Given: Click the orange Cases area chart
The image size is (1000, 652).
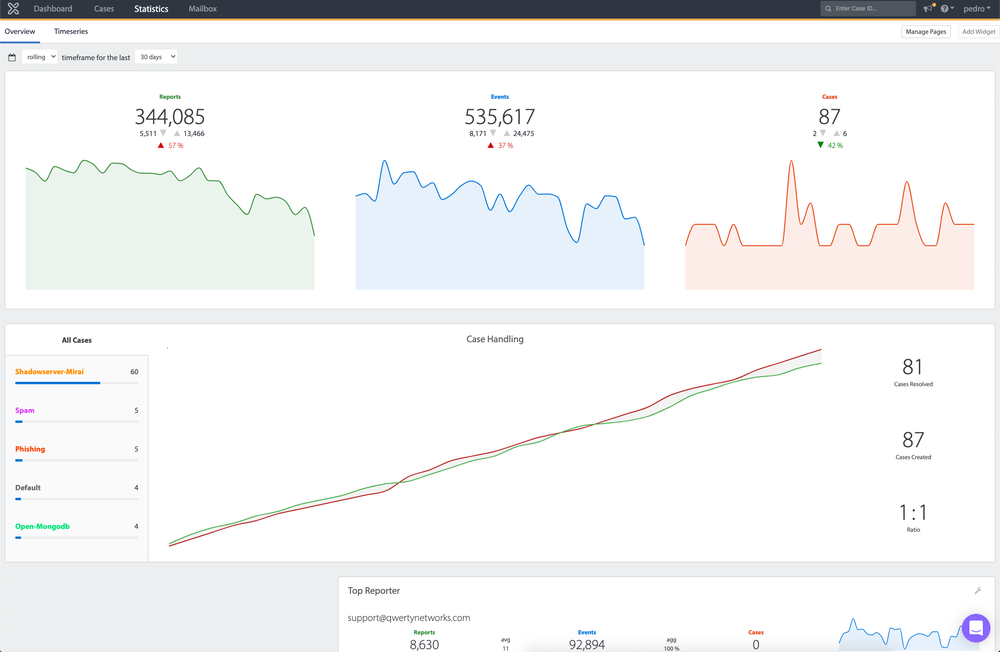Looking at the screenshot, I should pos(829,225).
